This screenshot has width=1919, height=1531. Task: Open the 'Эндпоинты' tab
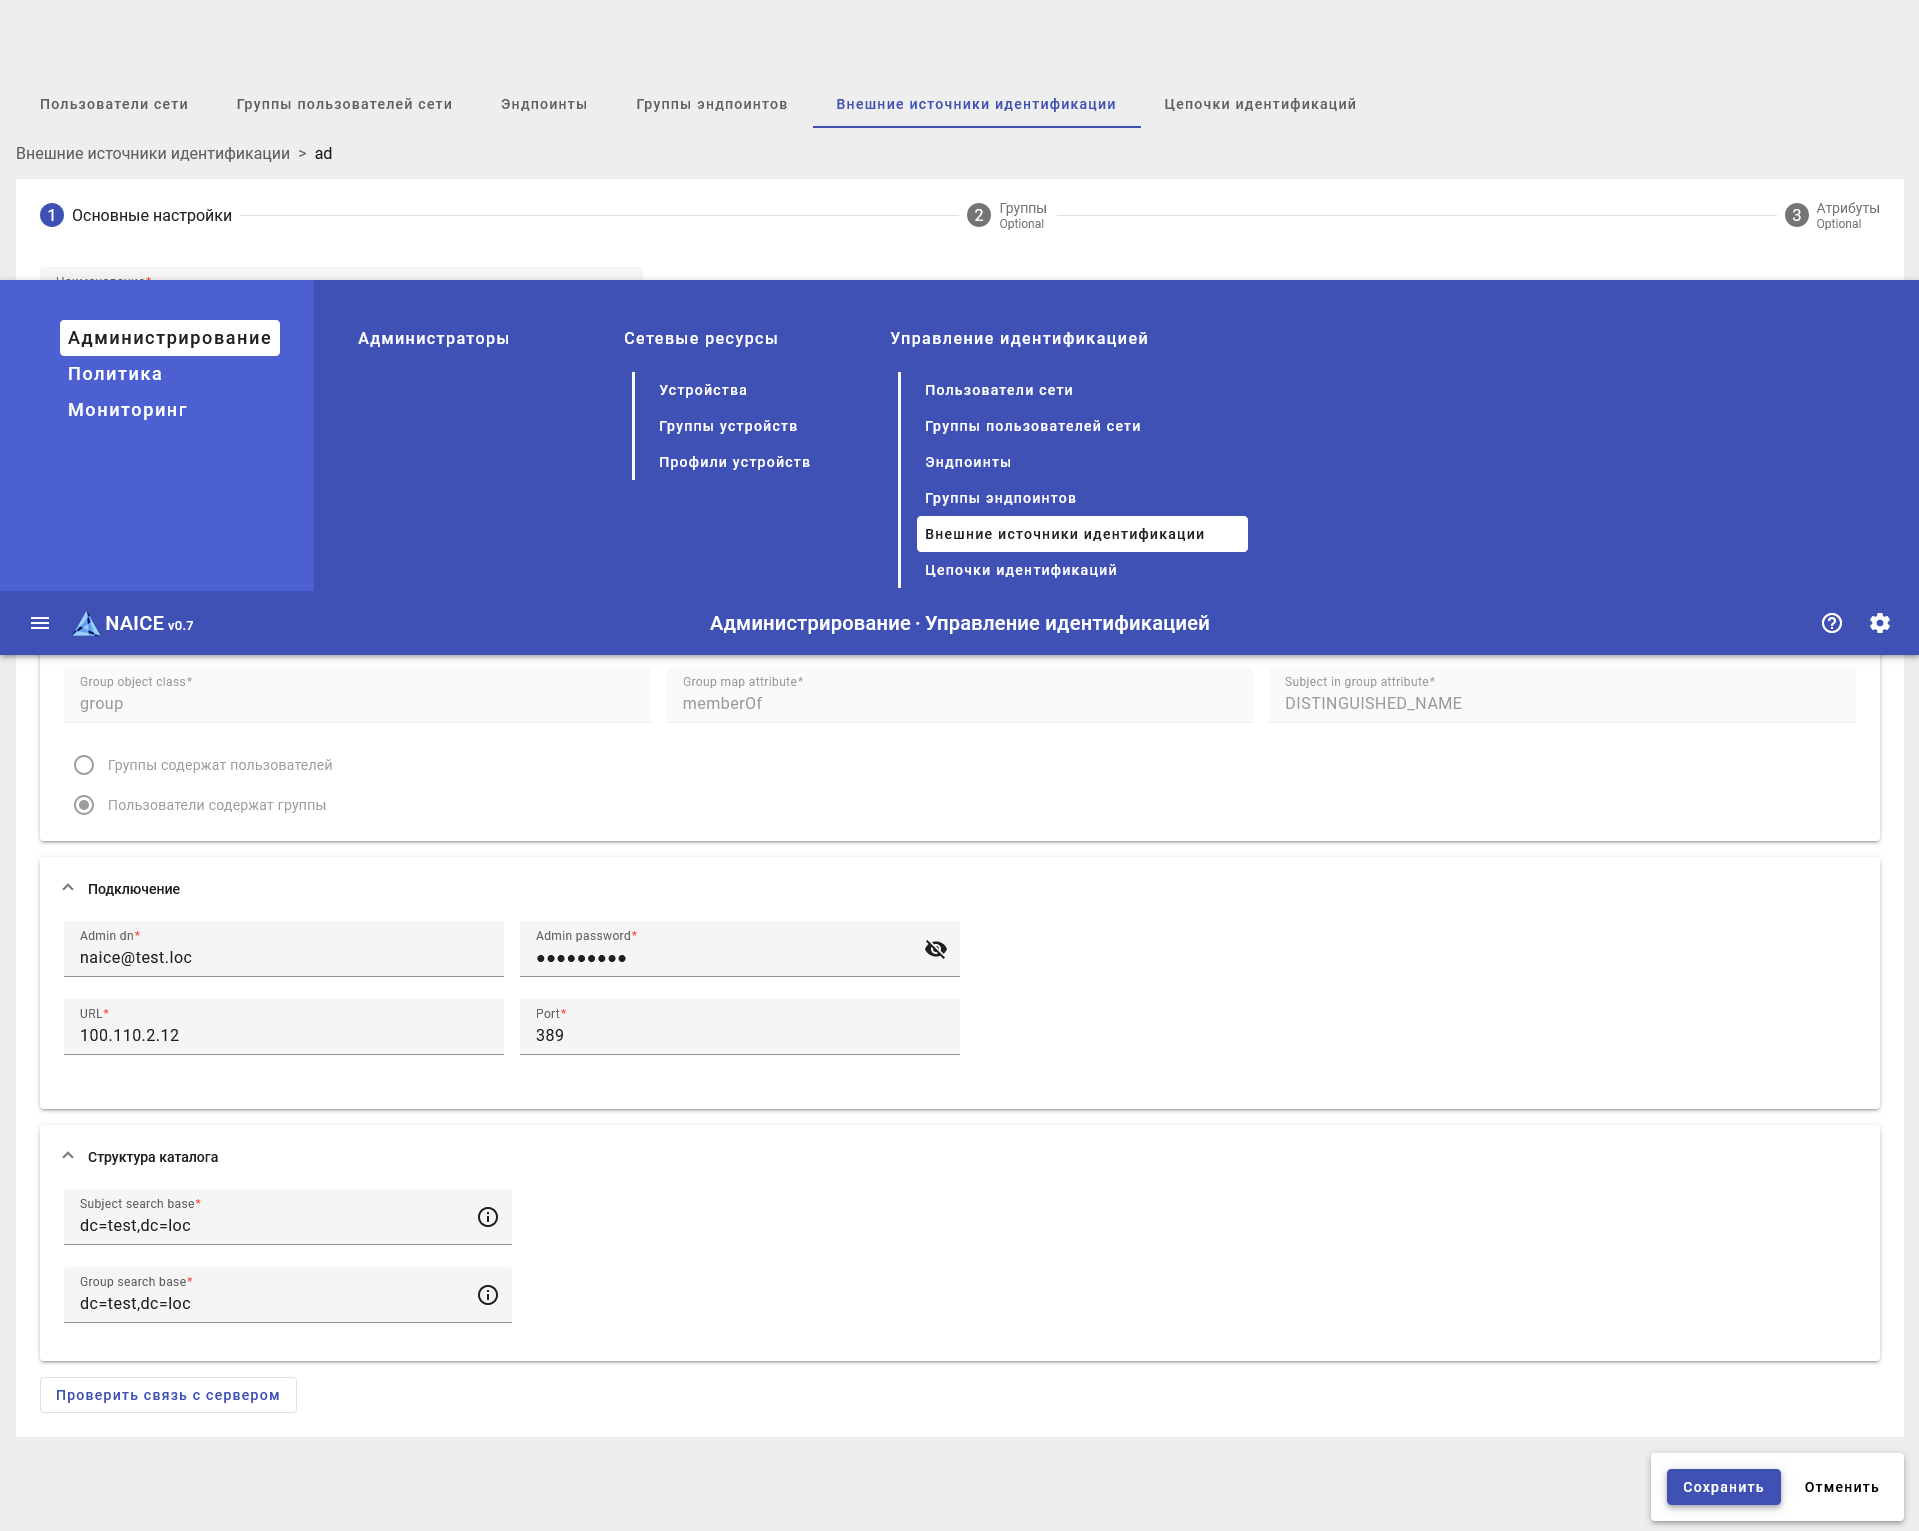544,104
